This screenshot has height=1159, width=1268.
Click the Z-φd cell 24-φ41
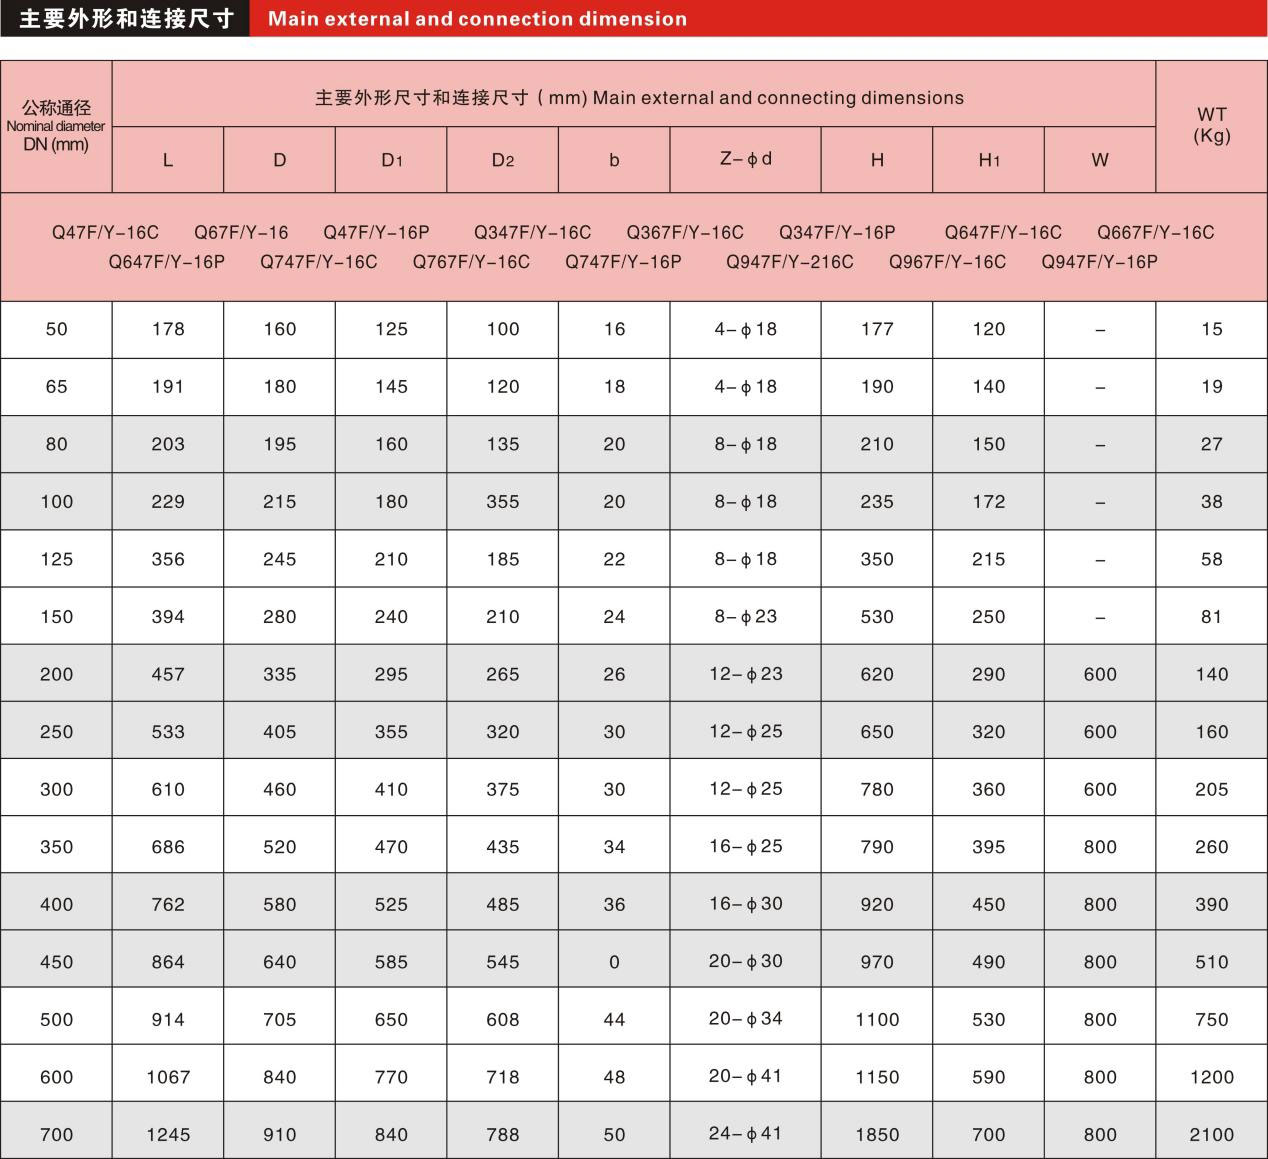[745, 1134]
